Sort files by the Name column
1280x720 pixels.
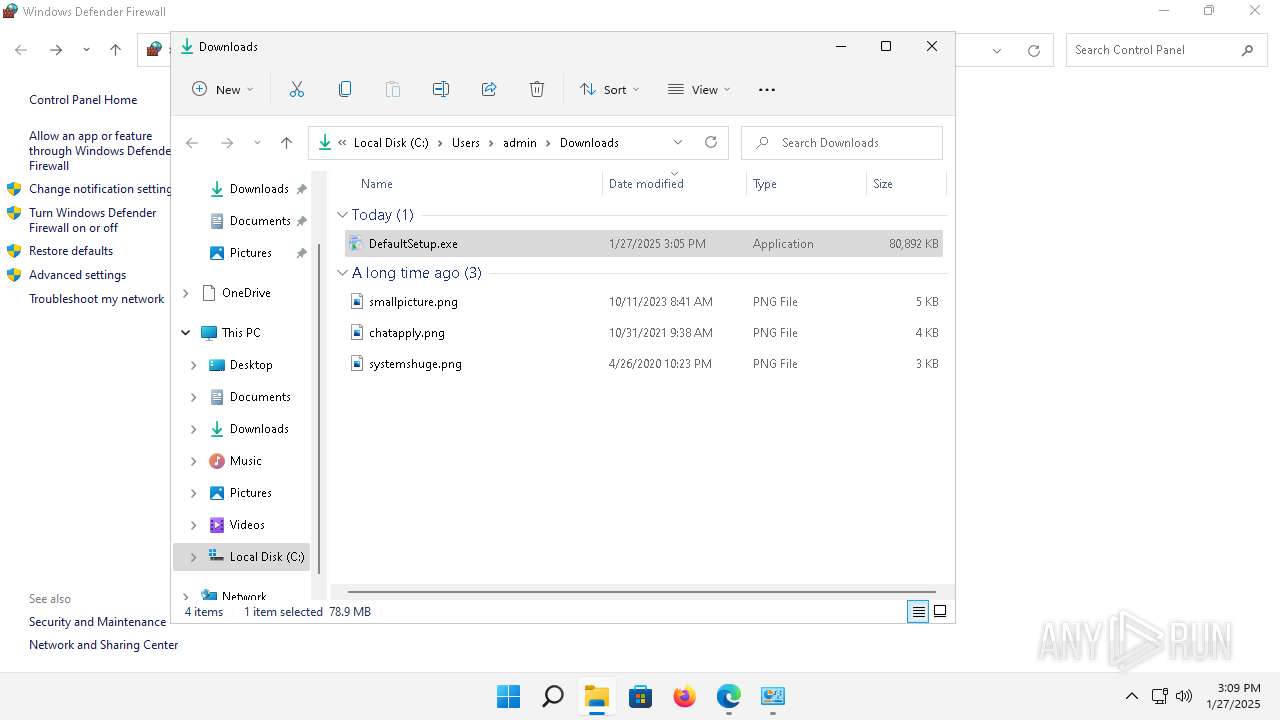pyautogui.click(x=377, y=184)
